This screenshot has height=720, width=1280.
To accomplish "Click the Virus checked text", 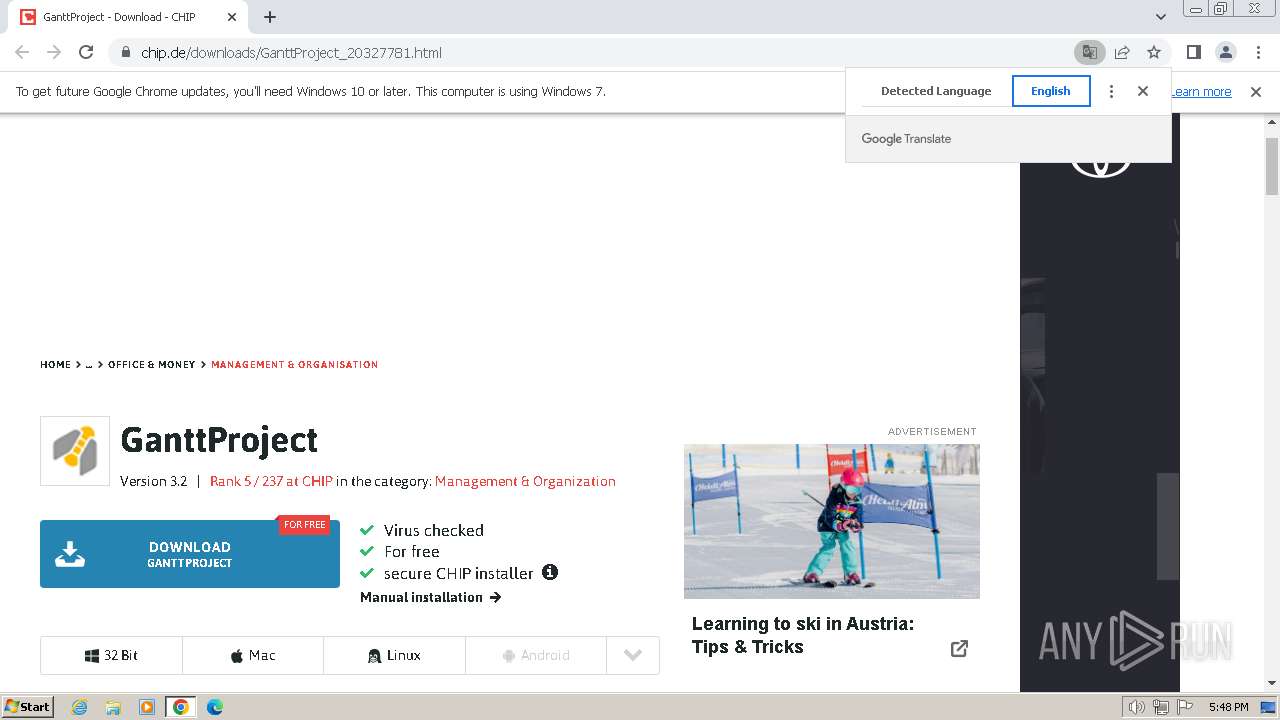I will (x=434, y=530).
